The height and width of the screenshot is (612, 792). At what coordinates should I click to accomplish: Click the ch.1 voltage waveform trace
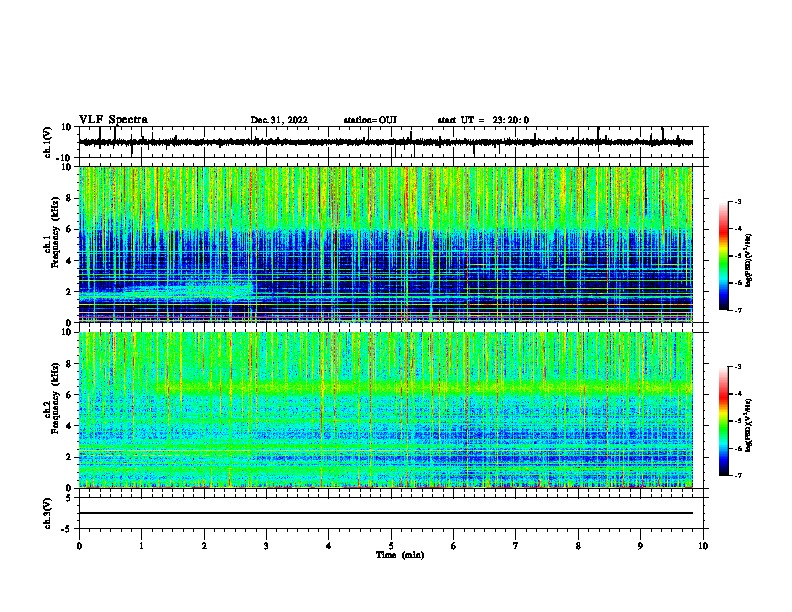point(385,142)
